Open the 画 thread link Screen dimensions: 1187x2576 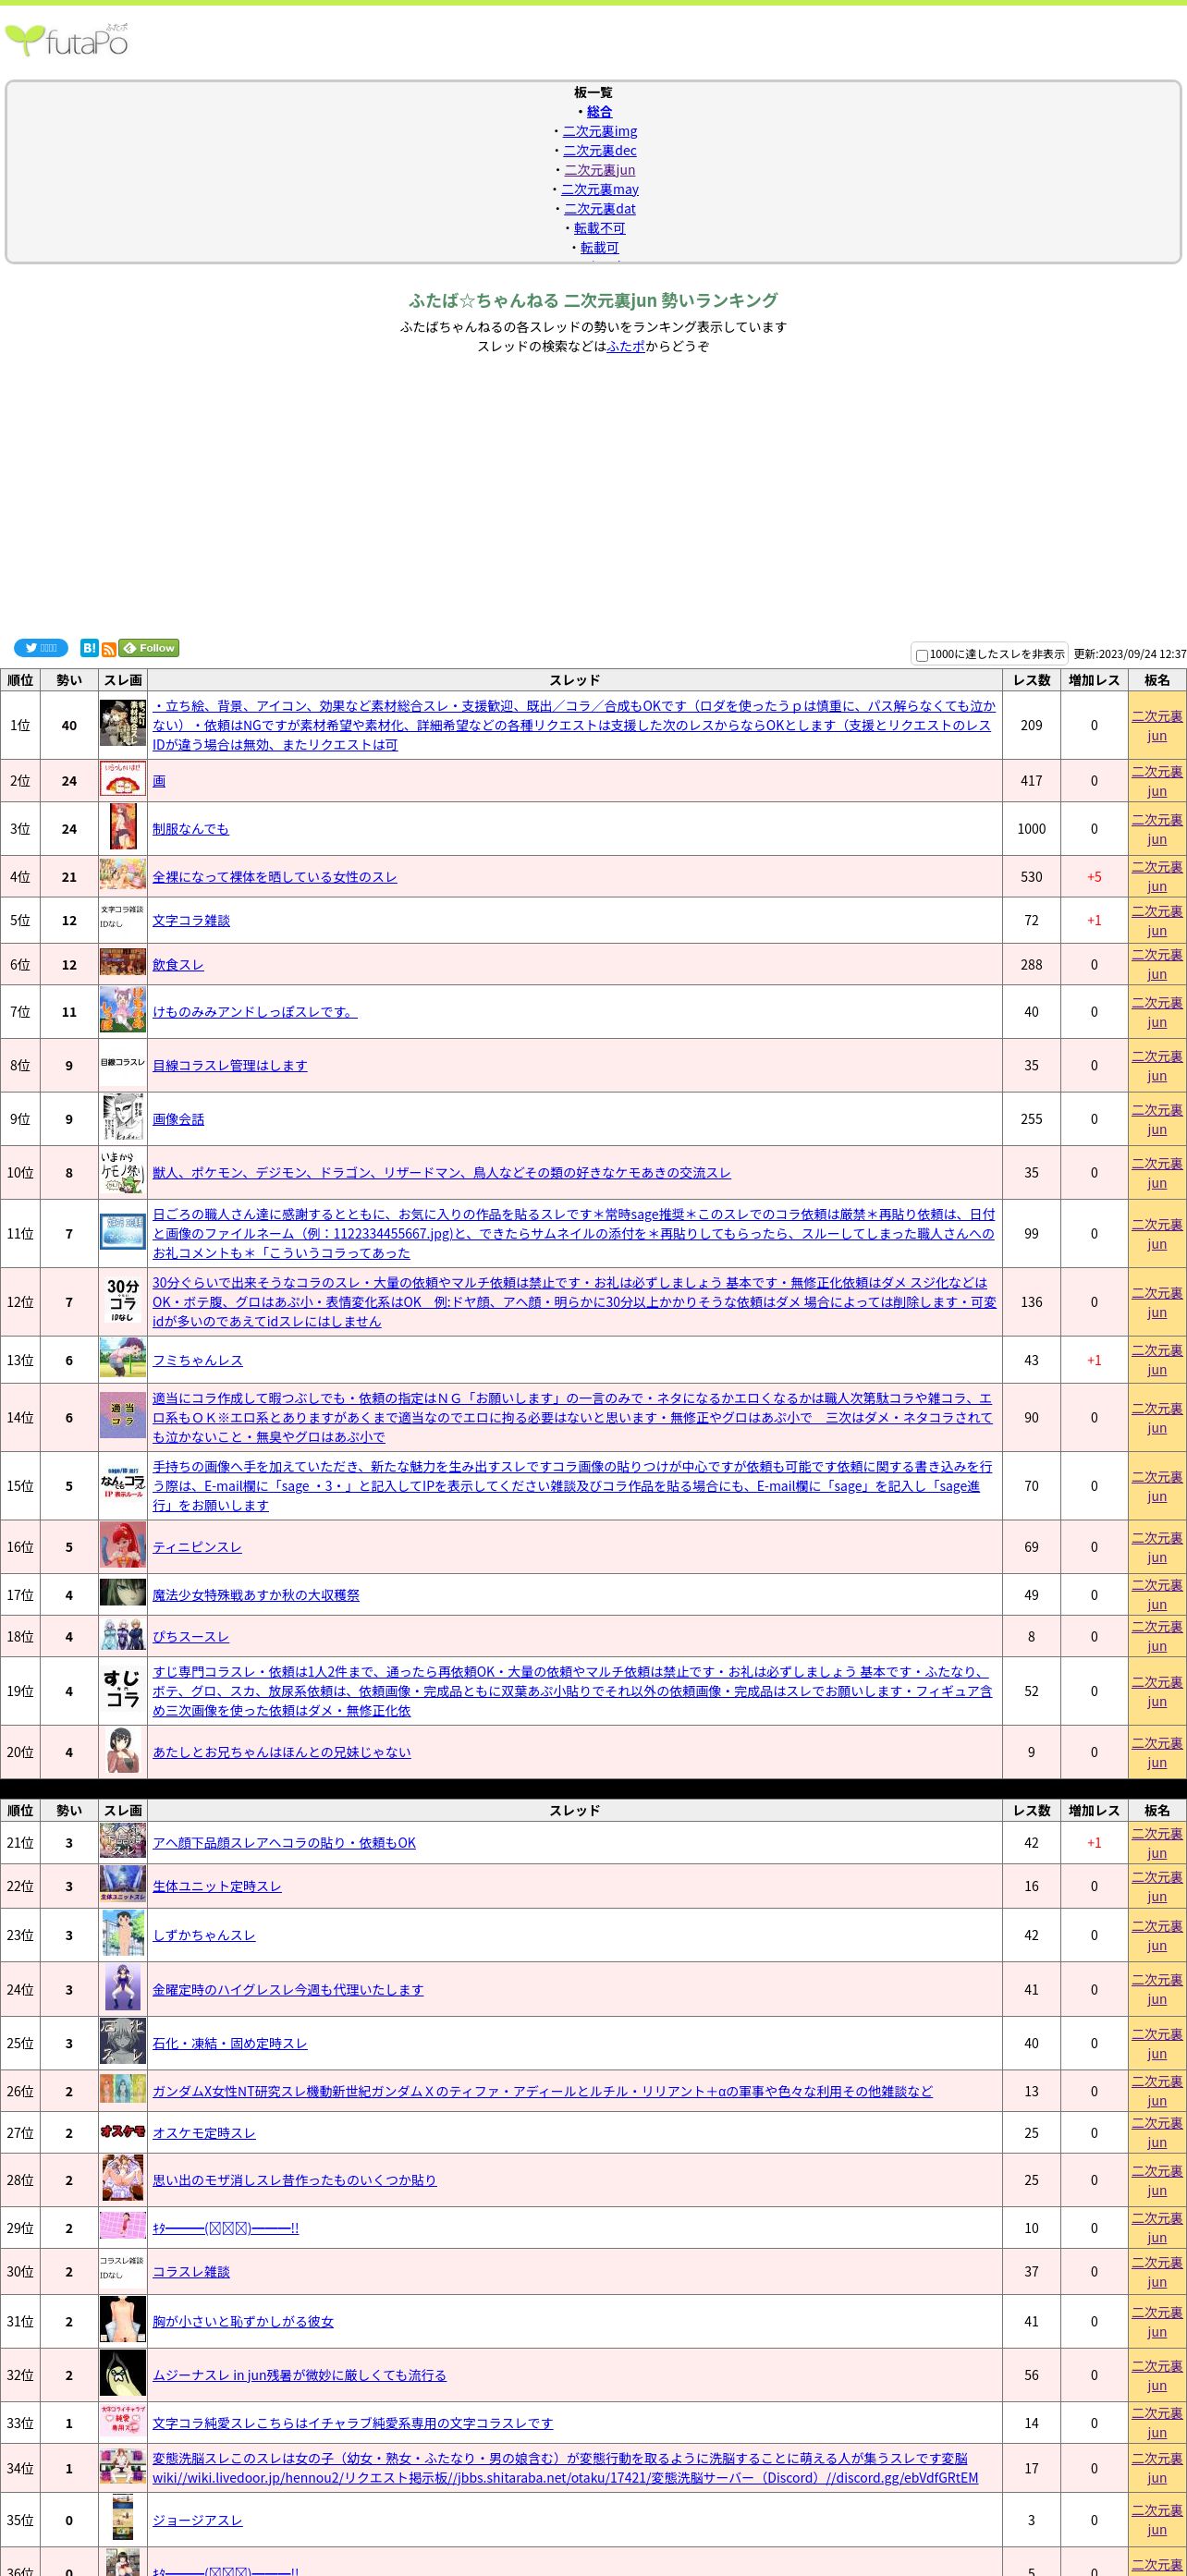click(x=159, y=781)
